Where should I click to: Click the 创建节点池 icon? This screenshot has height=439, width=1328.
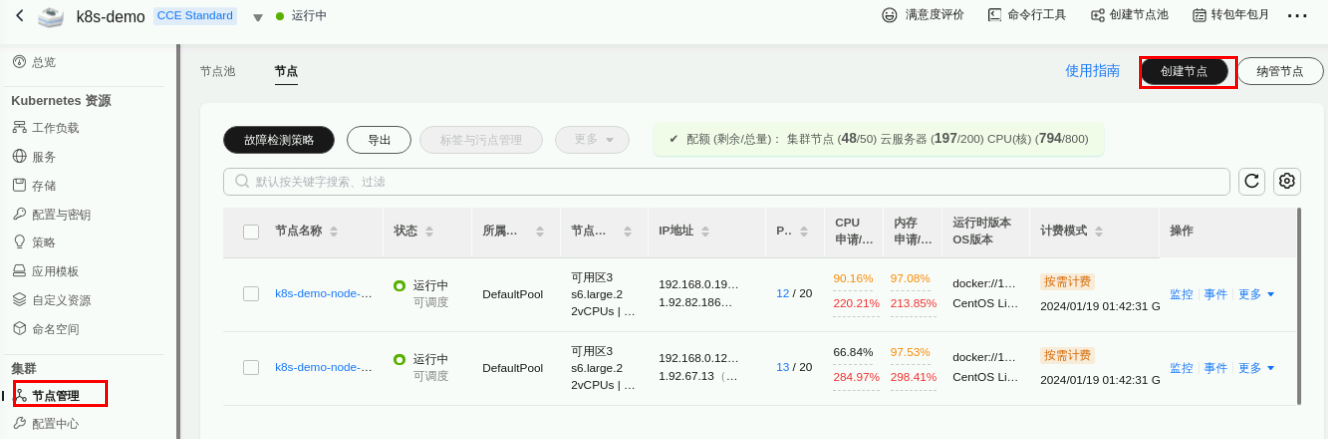click(x=1098, y=16)
